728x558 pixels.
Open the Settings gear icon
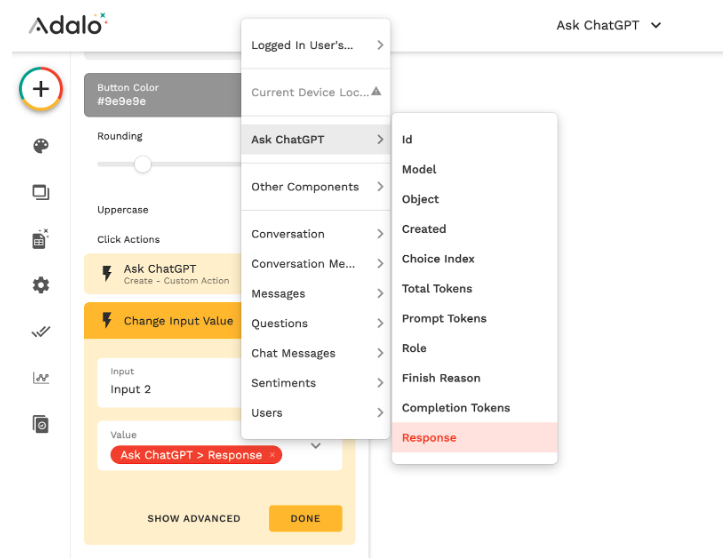[41, 285]
